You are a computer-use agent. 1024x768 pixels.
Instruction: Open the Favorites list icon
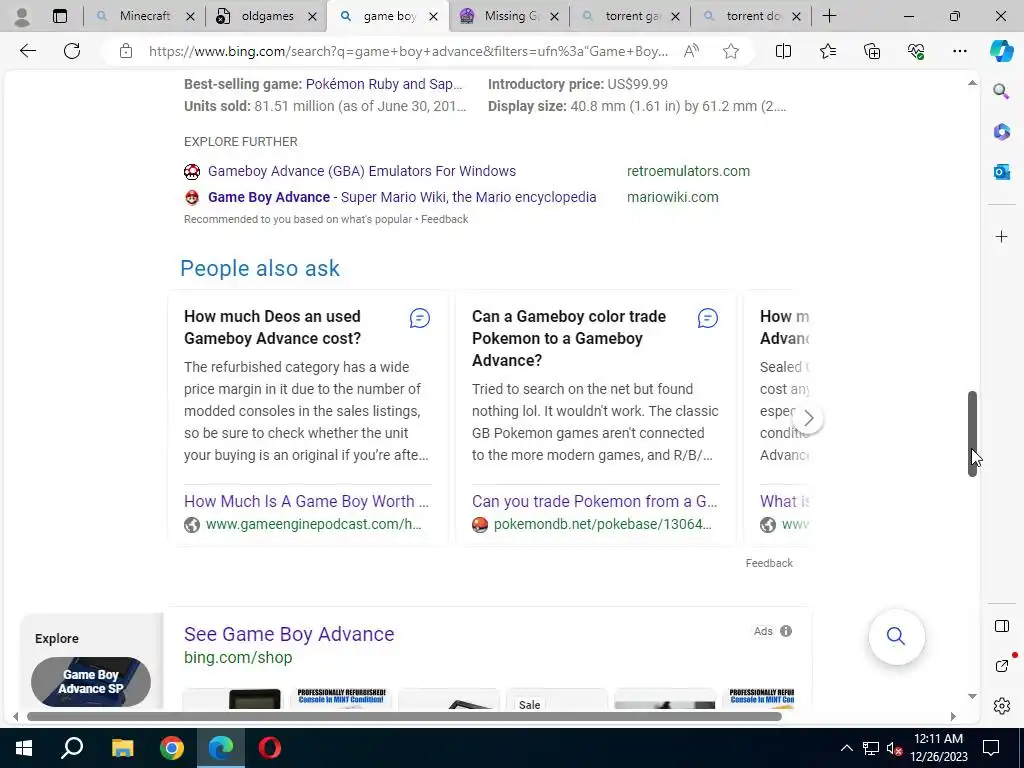pyautogui.click(x=827, y=51)
